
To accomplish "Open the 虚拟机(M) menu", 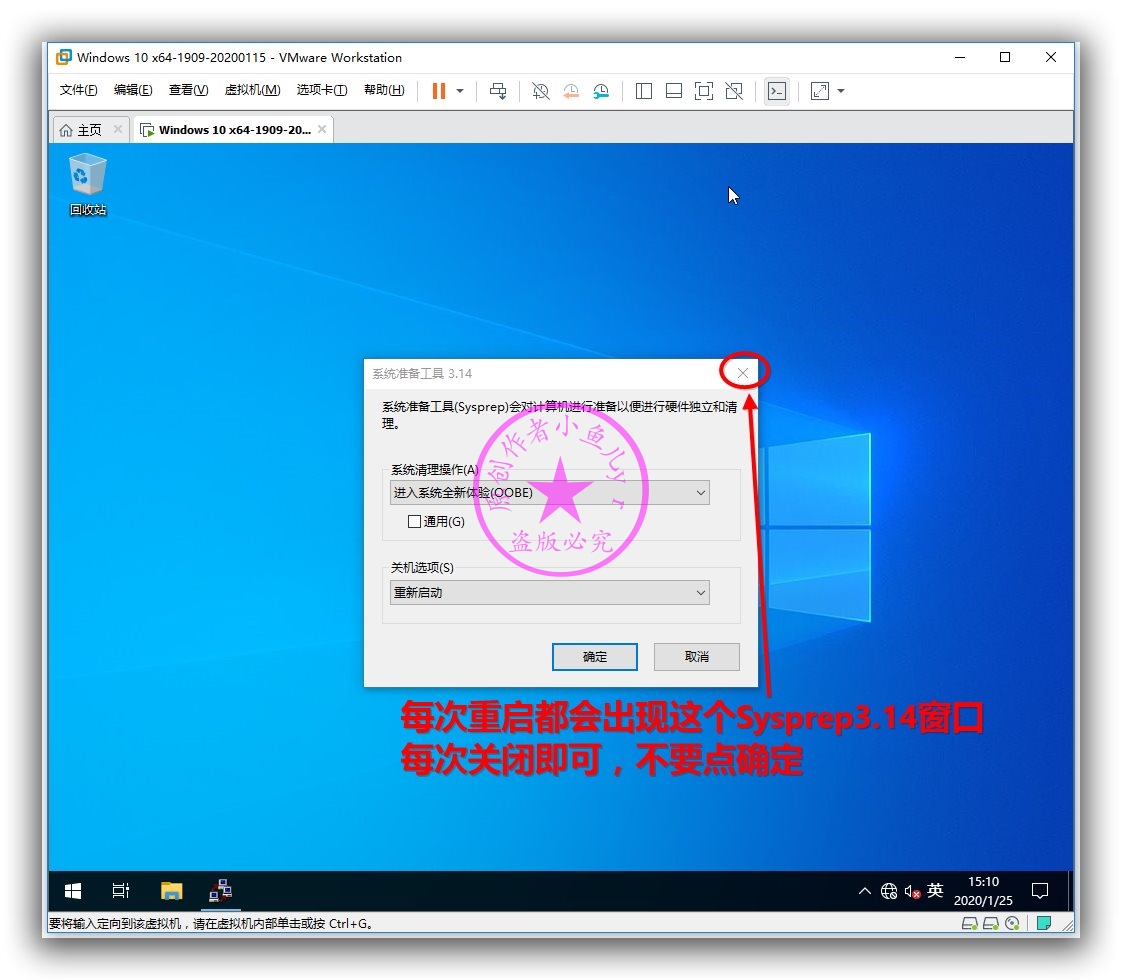I will coord(252,90).
